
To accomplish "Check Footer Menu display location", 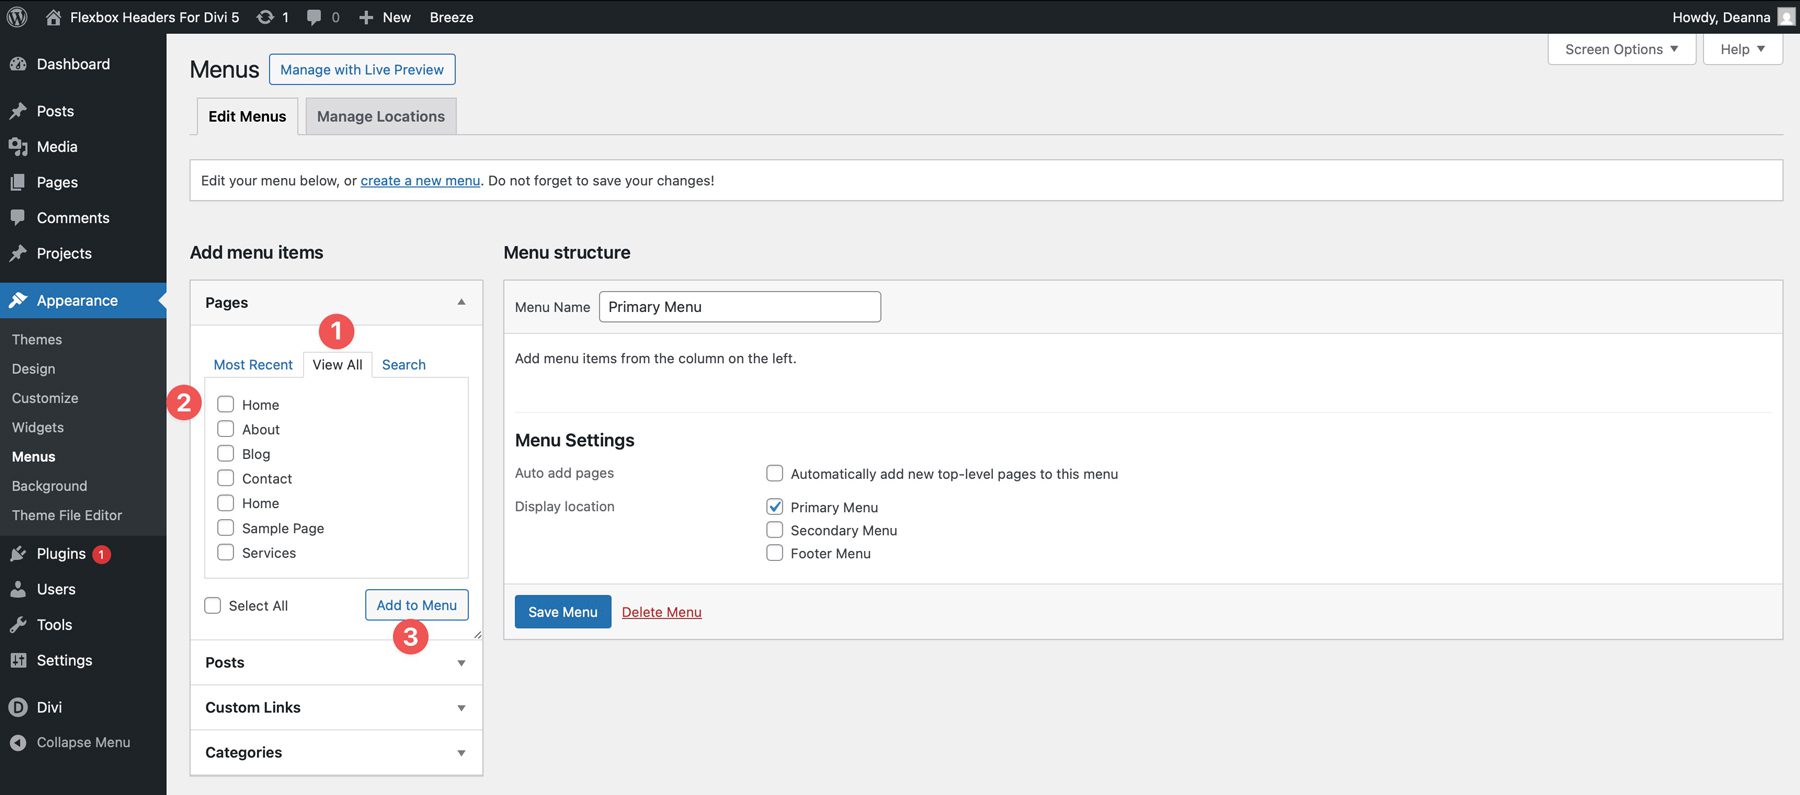I will coord(775,552).
